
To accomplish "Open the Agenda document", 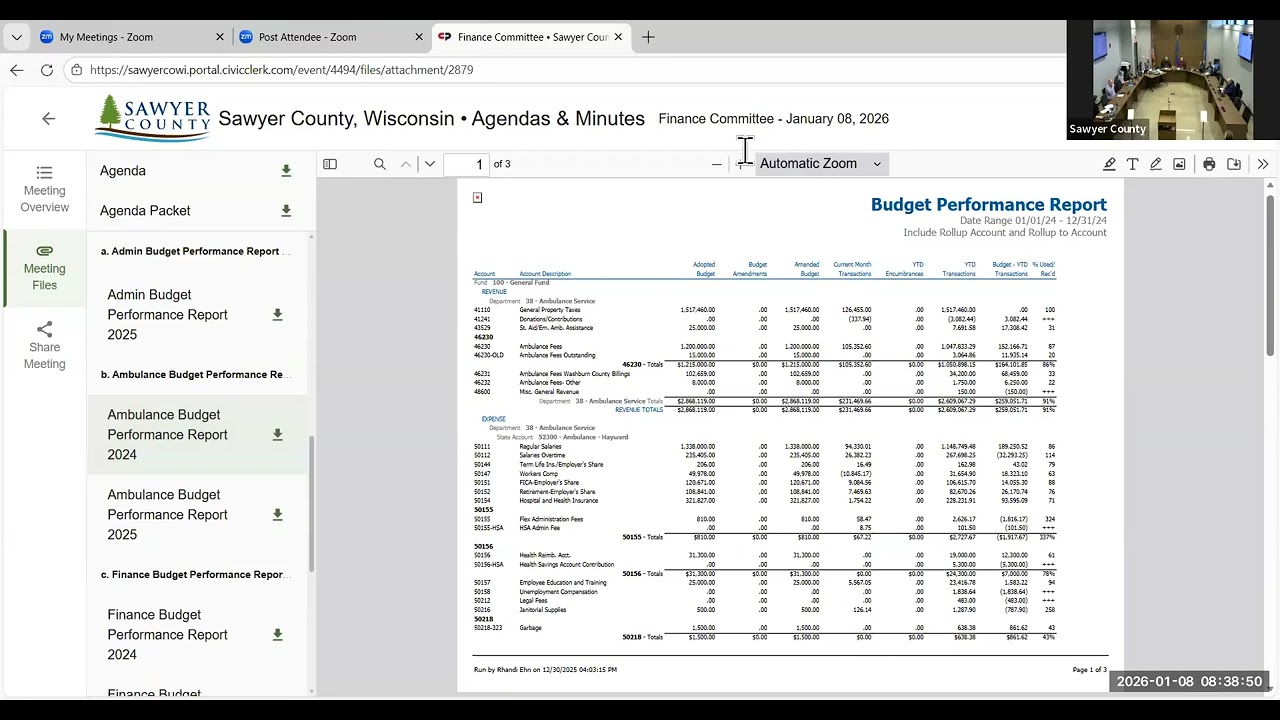I will (x=123, y=171).
